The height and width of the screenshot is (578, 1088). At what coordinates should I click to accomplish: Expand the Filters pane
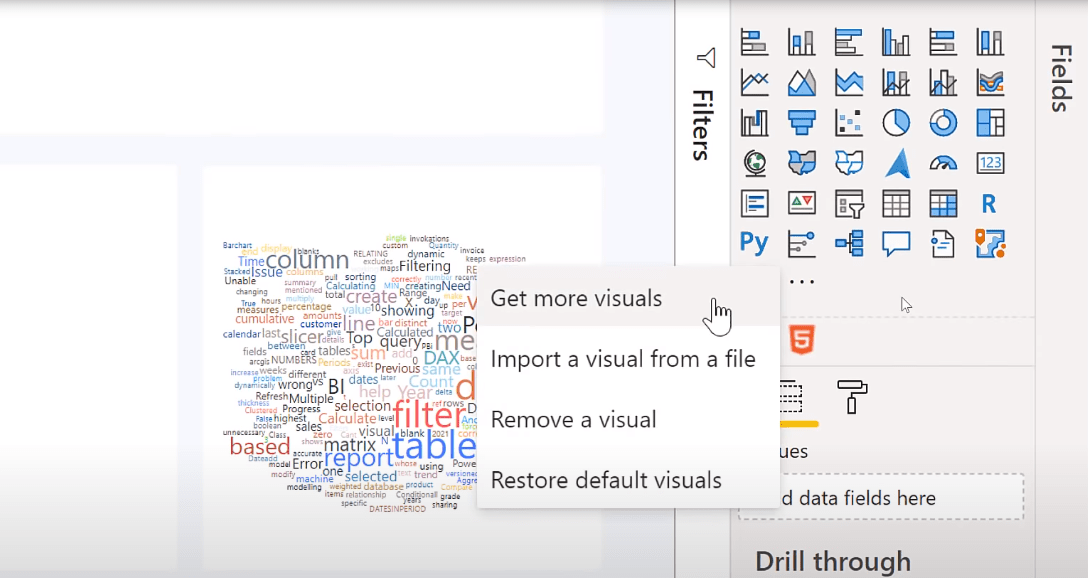pos(703,125)
